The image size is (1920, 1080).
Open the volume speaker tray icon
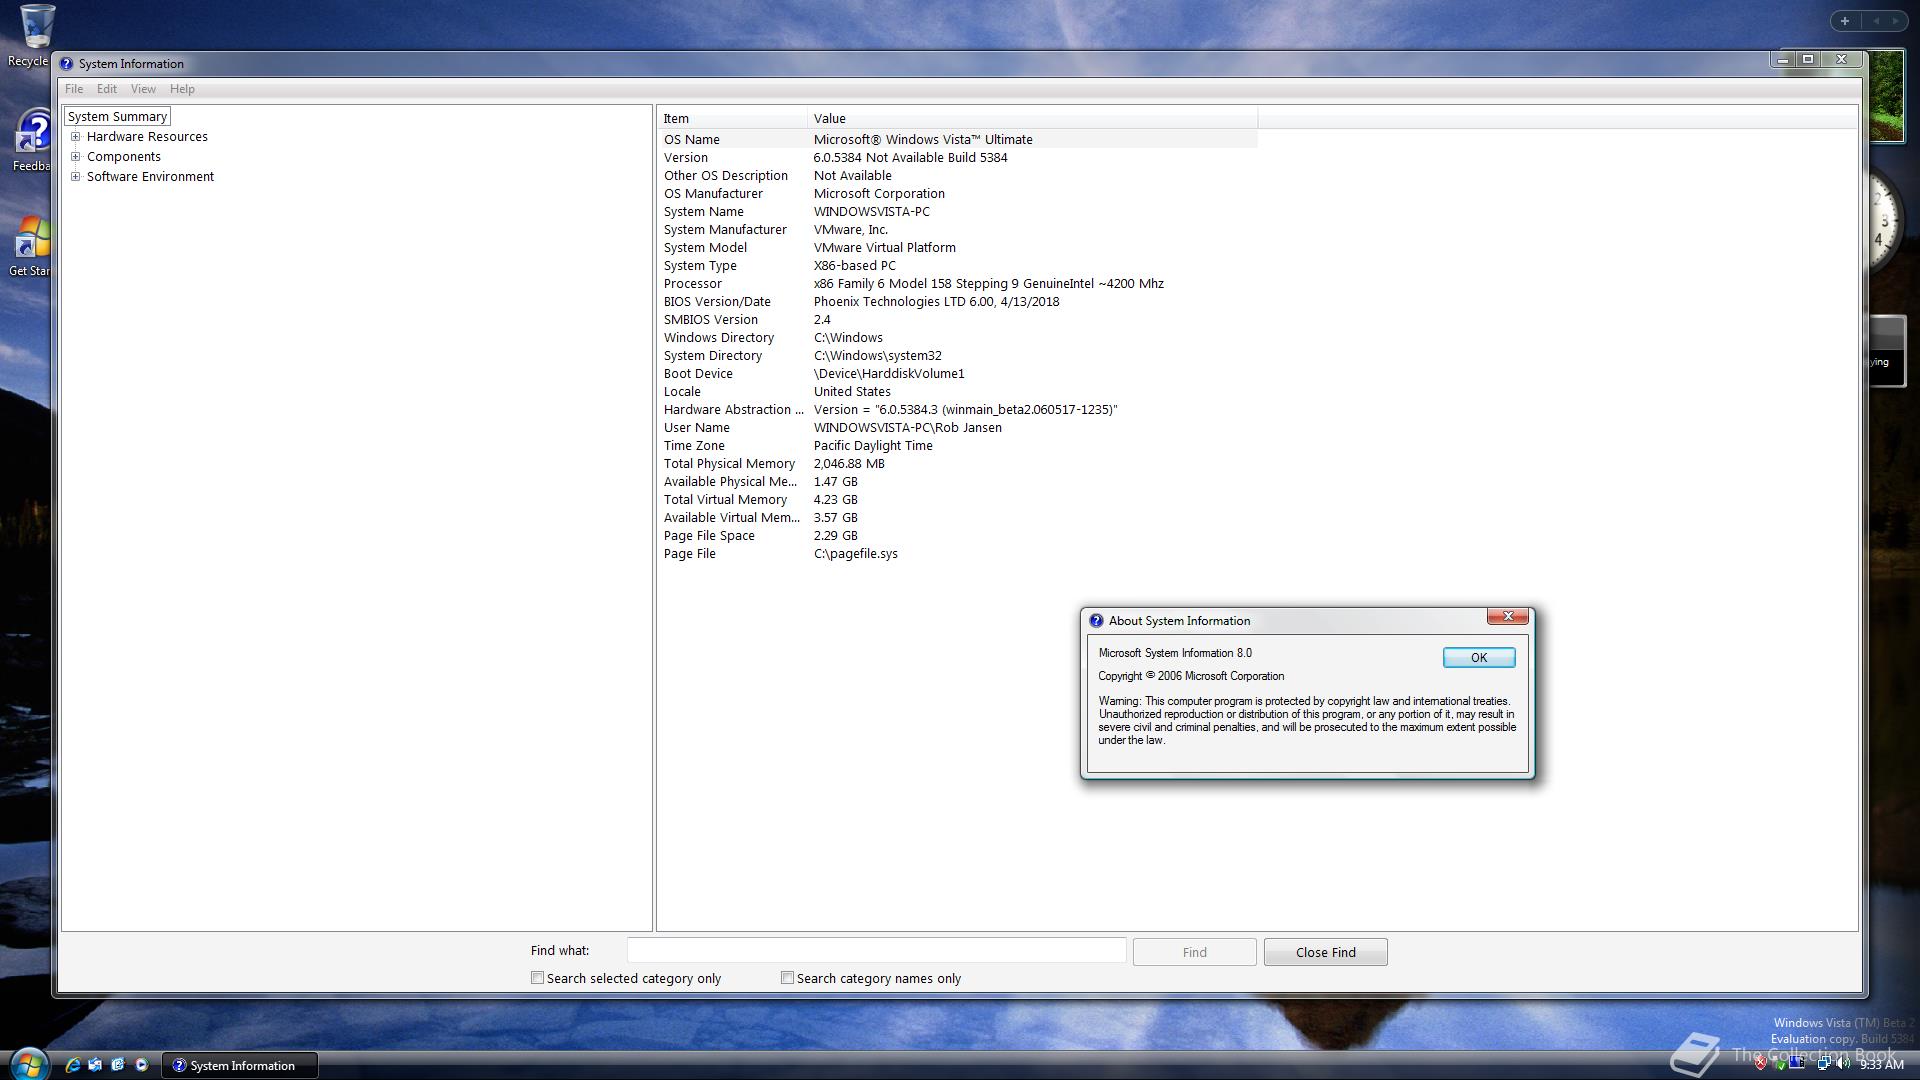click(1843, 1063)
